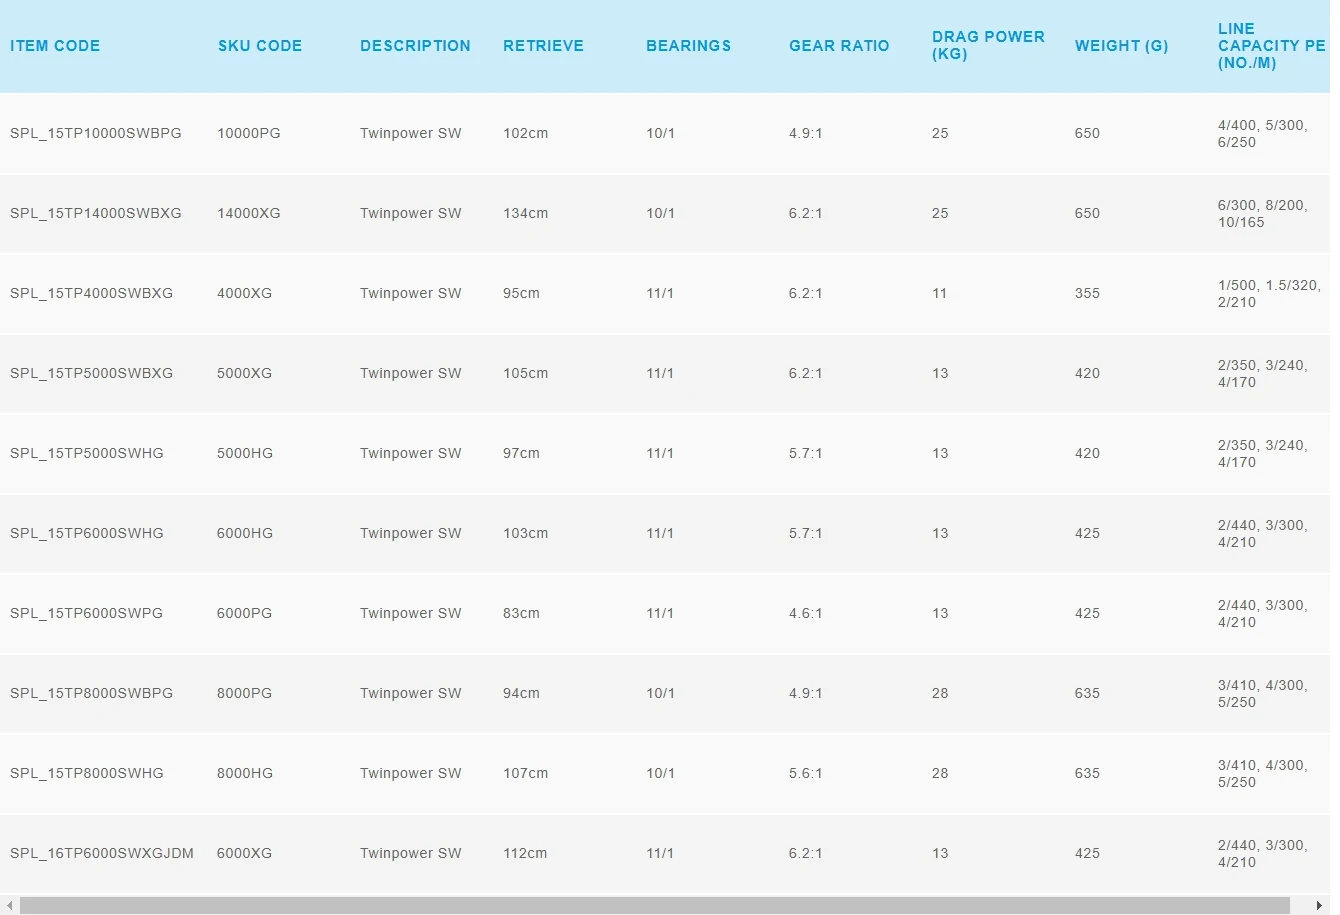Image resolution: width=1340 pixels, height=915 pixels.
Task: Click drag power 11 value
Action: tap(940, 293)
